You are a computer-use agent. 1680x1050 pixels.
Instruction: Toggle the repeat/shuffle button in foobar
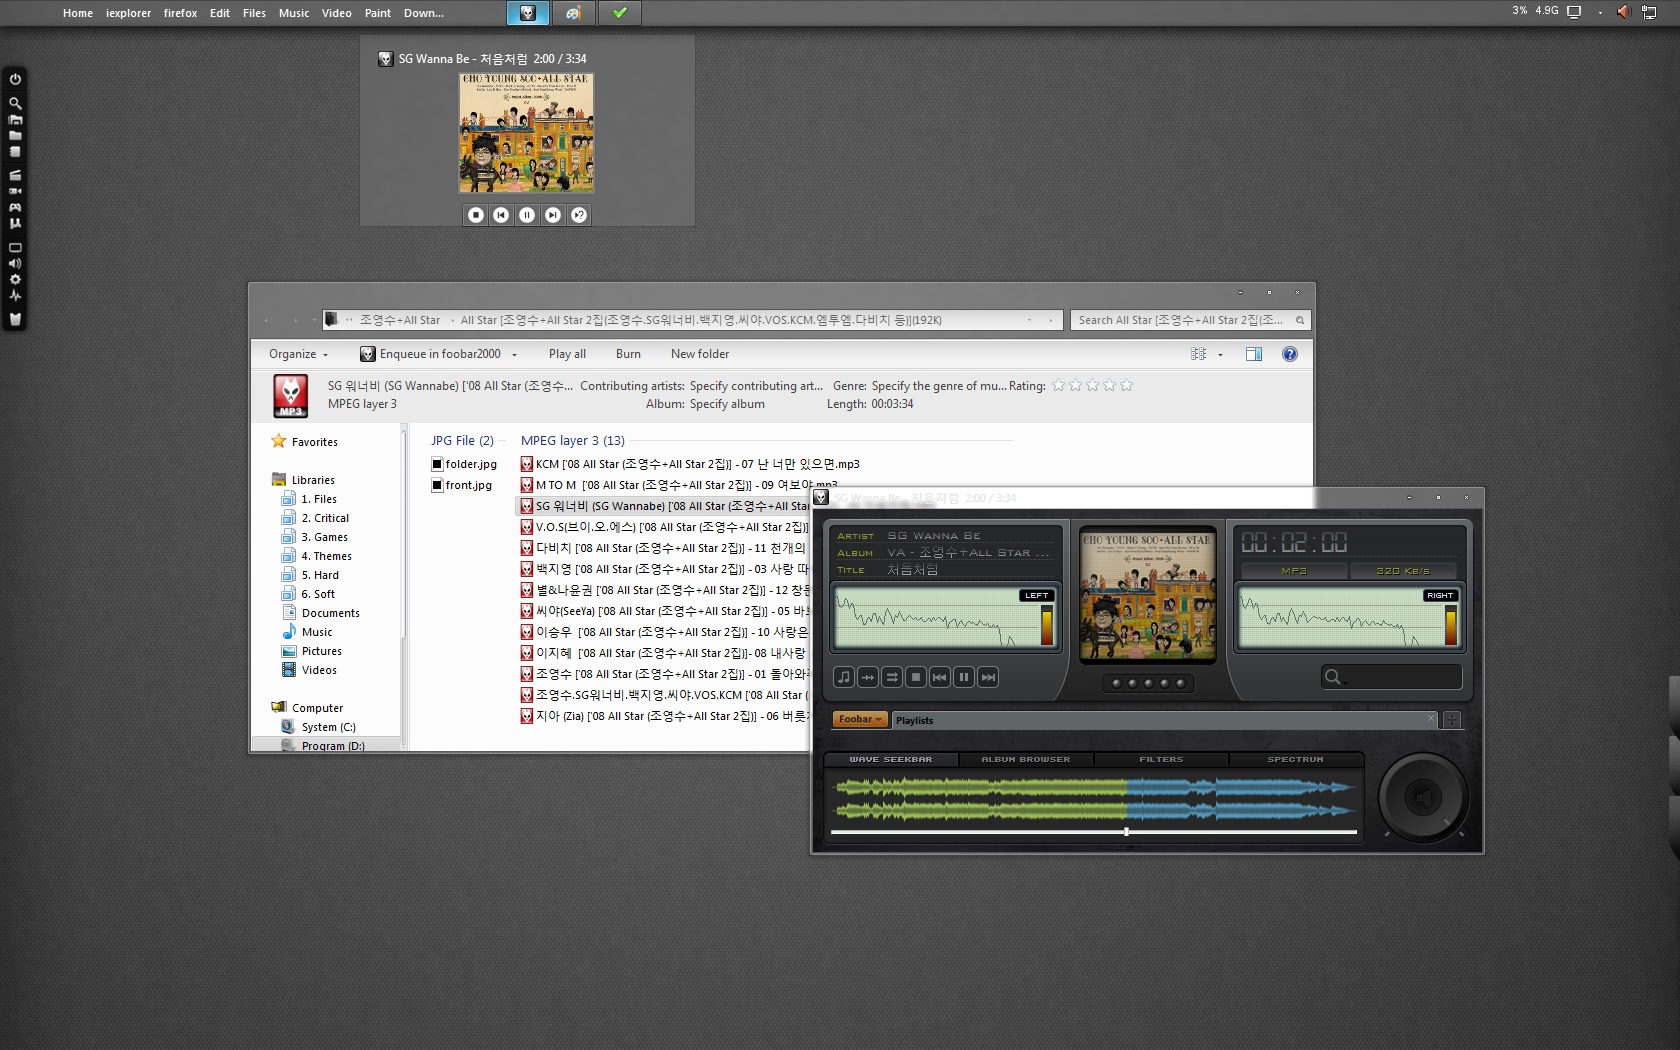coord(892,677)
